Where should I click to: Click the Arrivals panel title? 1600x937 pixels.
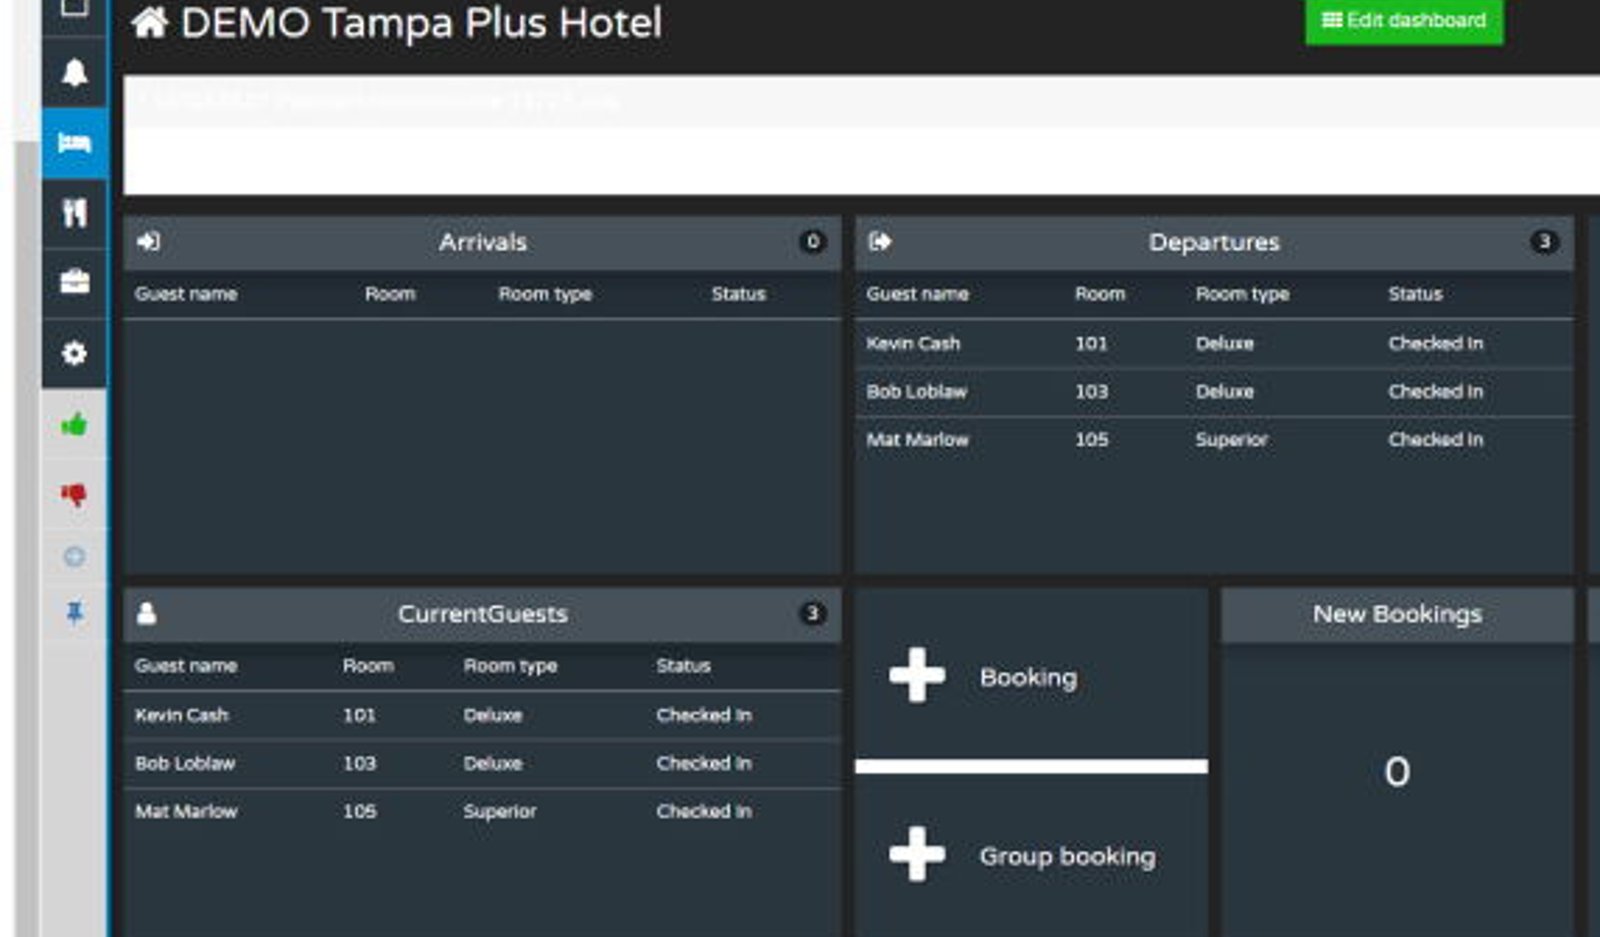[482, 242]
